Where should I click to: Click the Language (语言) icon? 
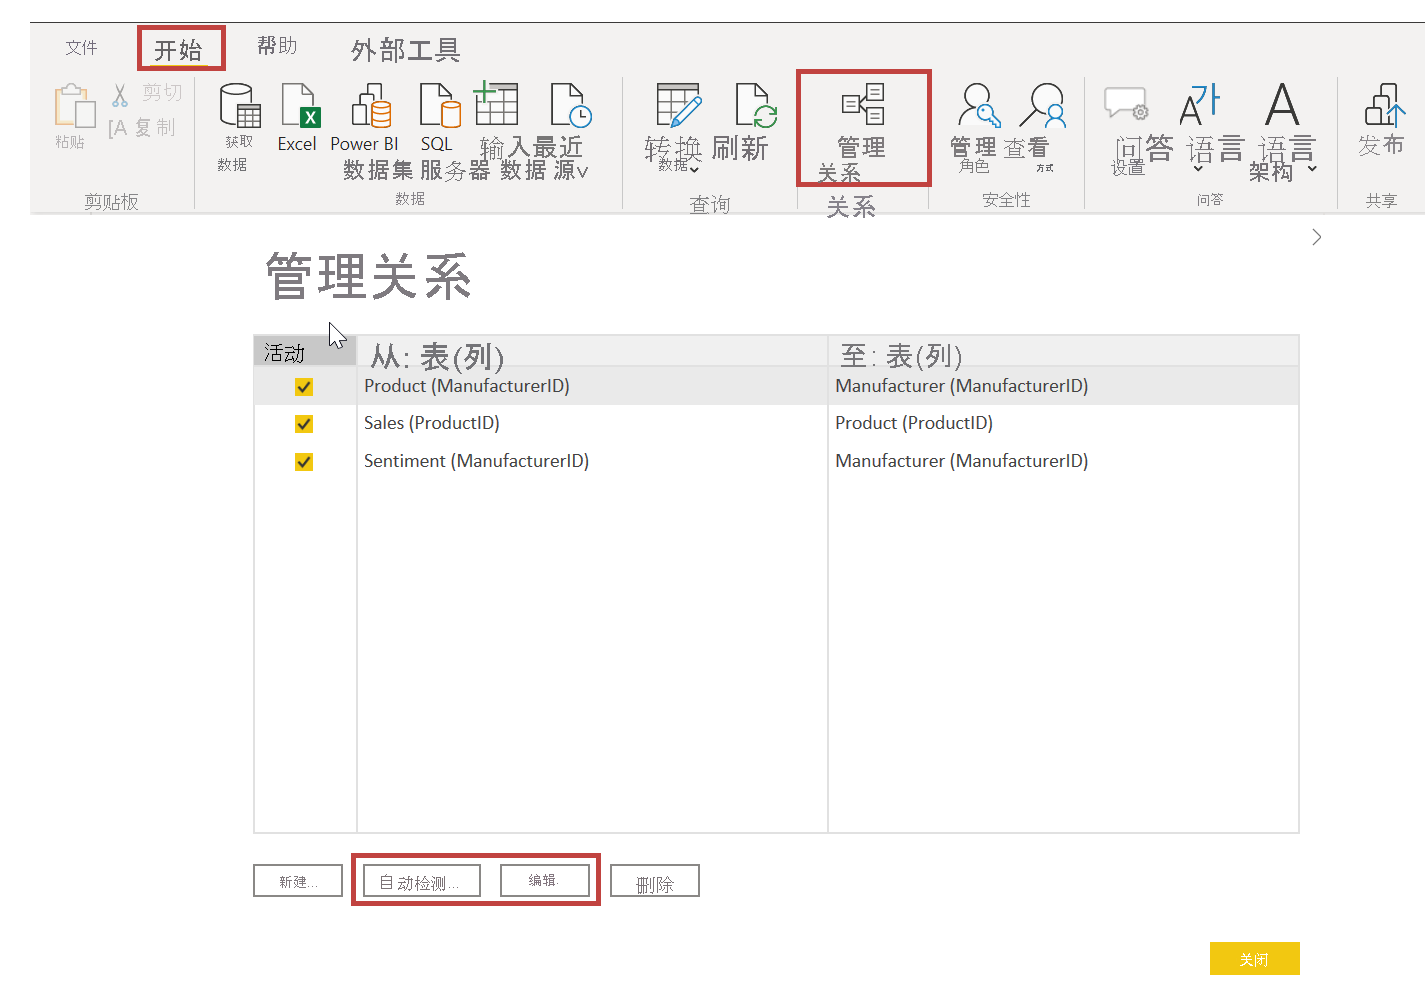[1200, 104]
